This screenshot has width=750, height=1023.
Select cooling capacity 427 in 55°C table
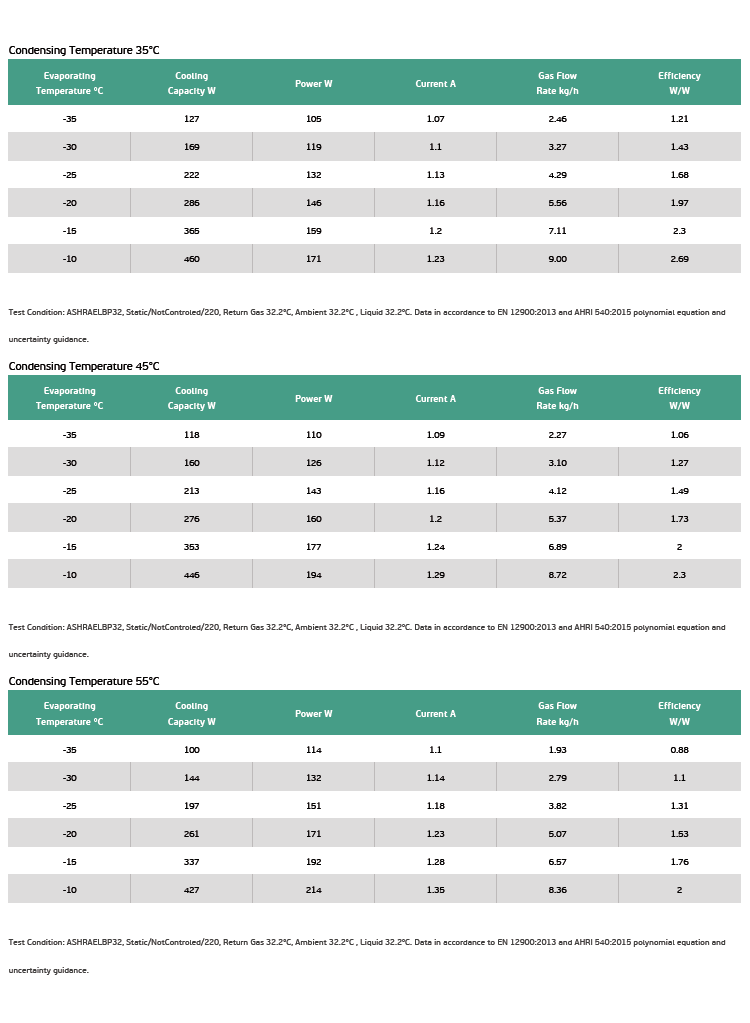192,890
